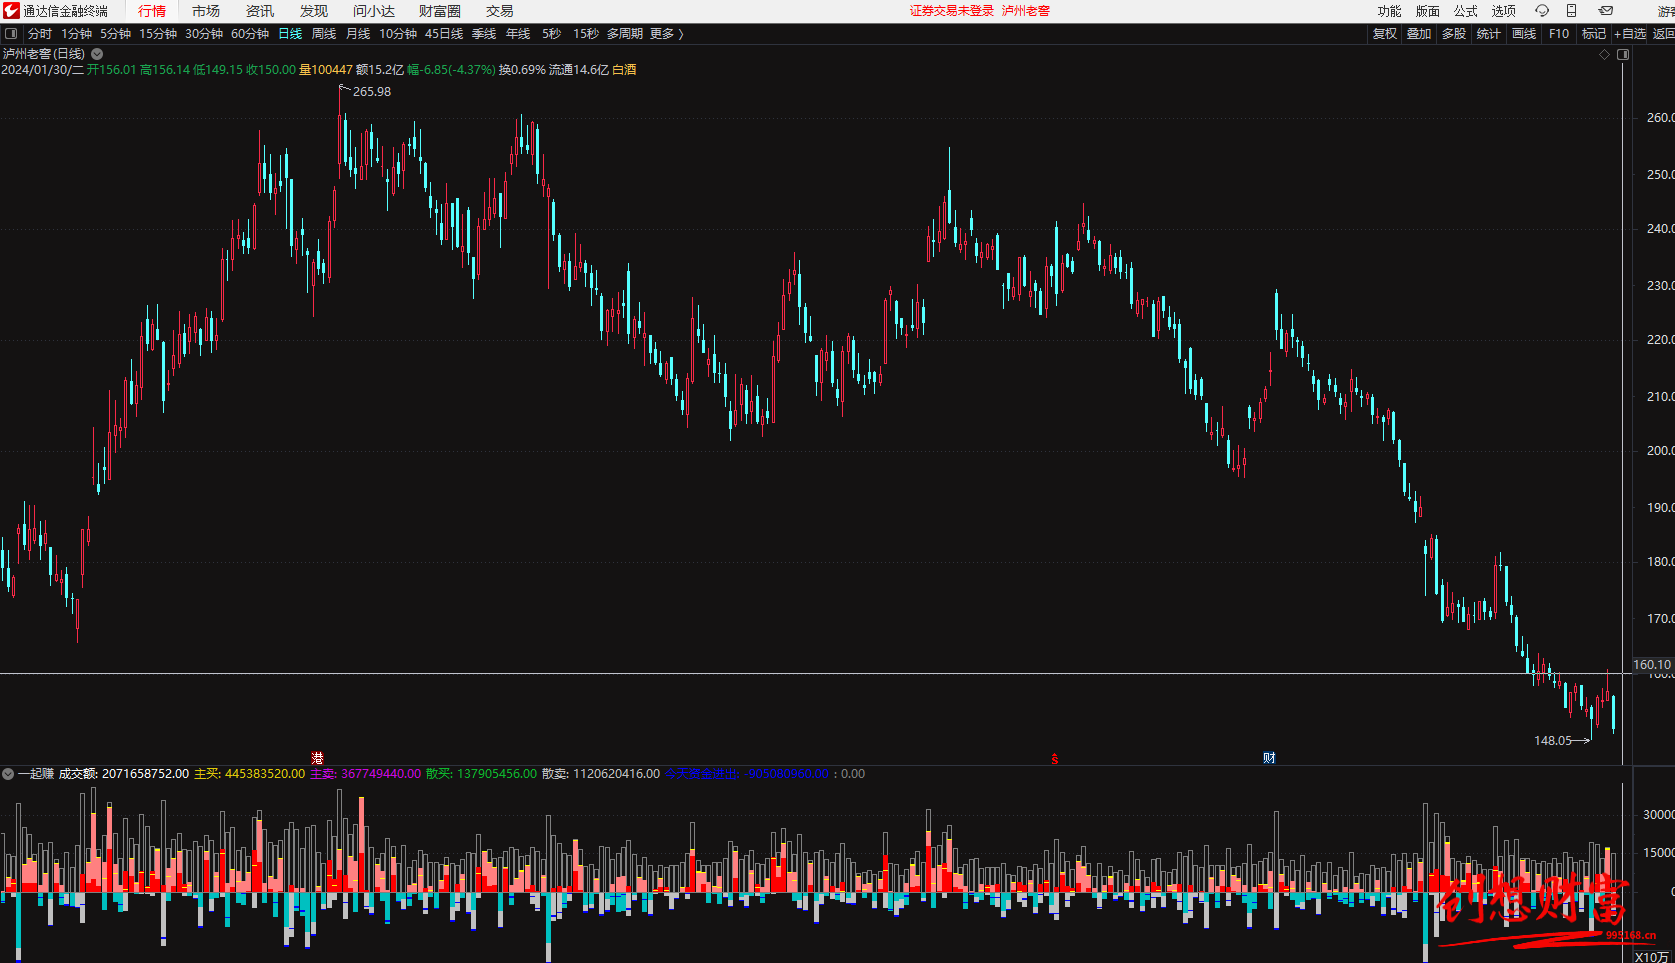This screenshot has height=963, width=1675.
Task: Click the 通达信 red logo icon
Action: pyautogui.click(x=11, y=11)
